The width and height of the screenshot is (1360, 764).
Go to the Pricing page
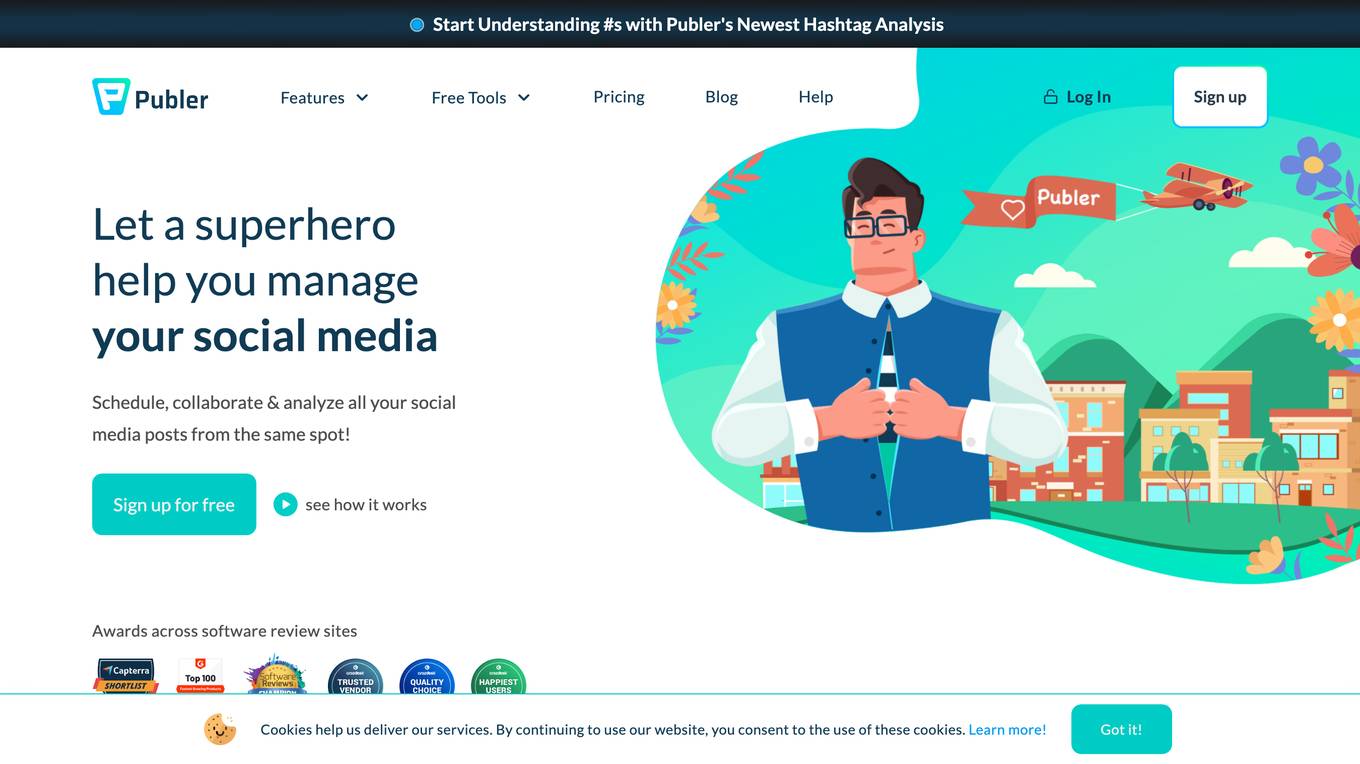click(x=619, y=97)
